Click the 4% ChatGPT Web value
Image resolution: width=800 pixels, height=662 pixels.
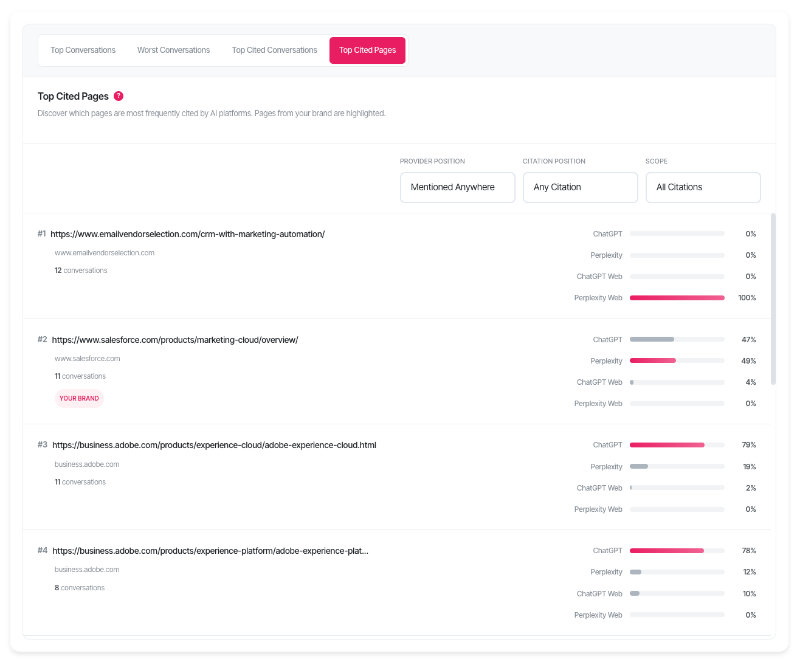[x=751, y=382]
